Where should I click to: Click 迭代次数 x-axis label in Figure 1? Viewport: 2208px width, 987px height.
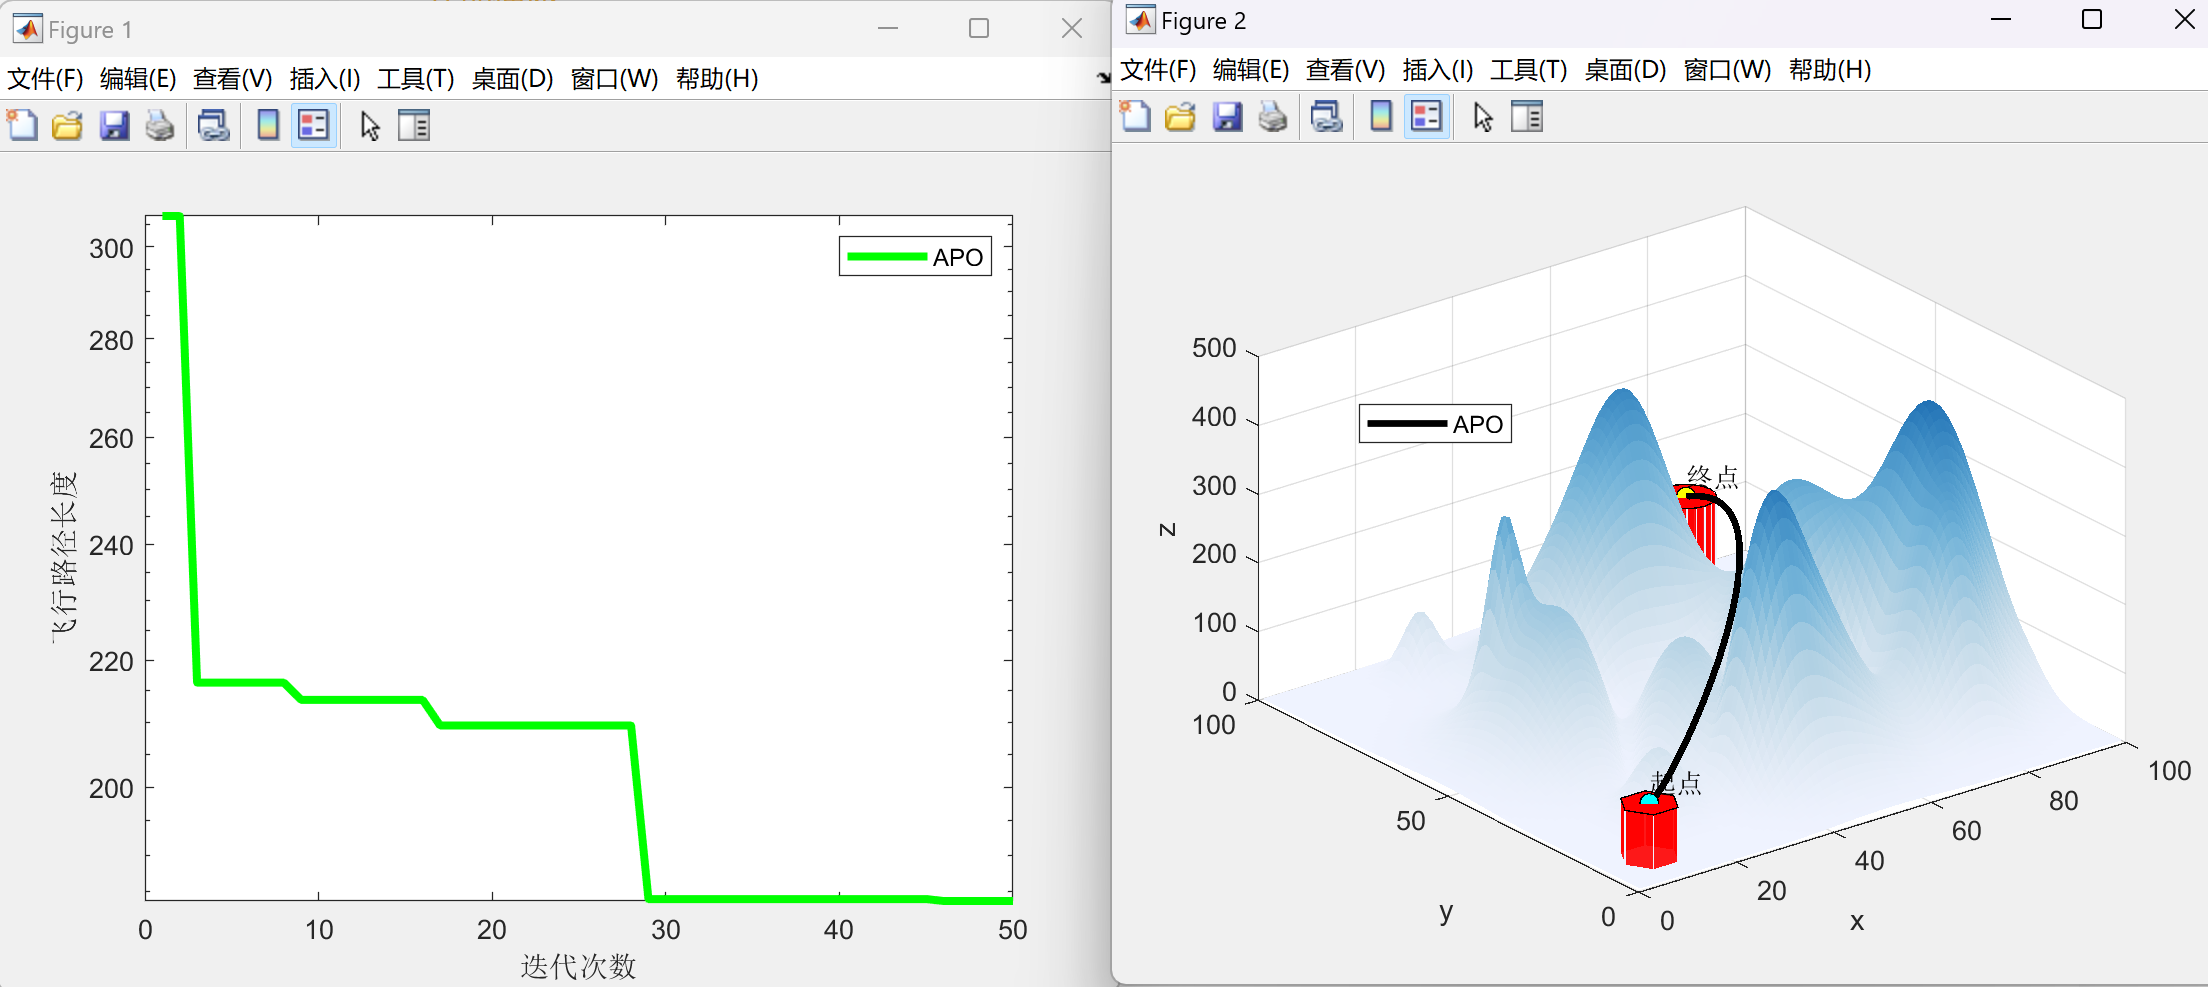coord(578,966)
